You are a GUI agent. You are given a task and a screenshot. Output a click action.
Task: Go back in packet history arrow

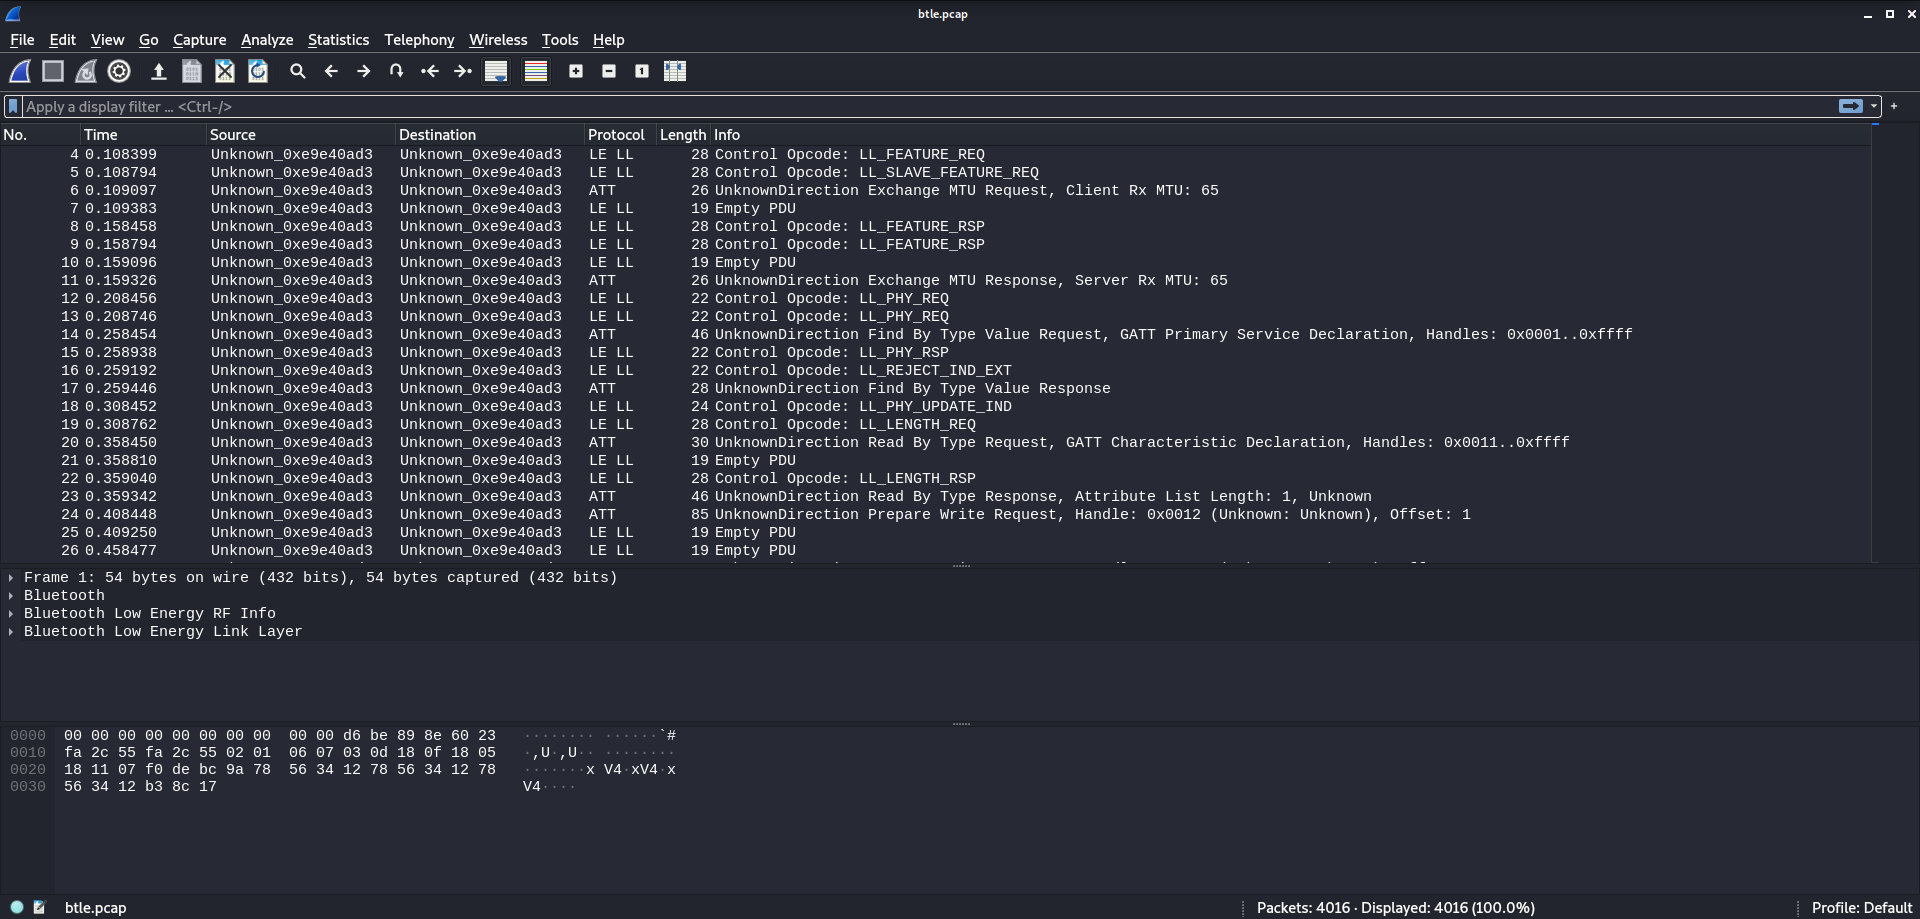331,71
